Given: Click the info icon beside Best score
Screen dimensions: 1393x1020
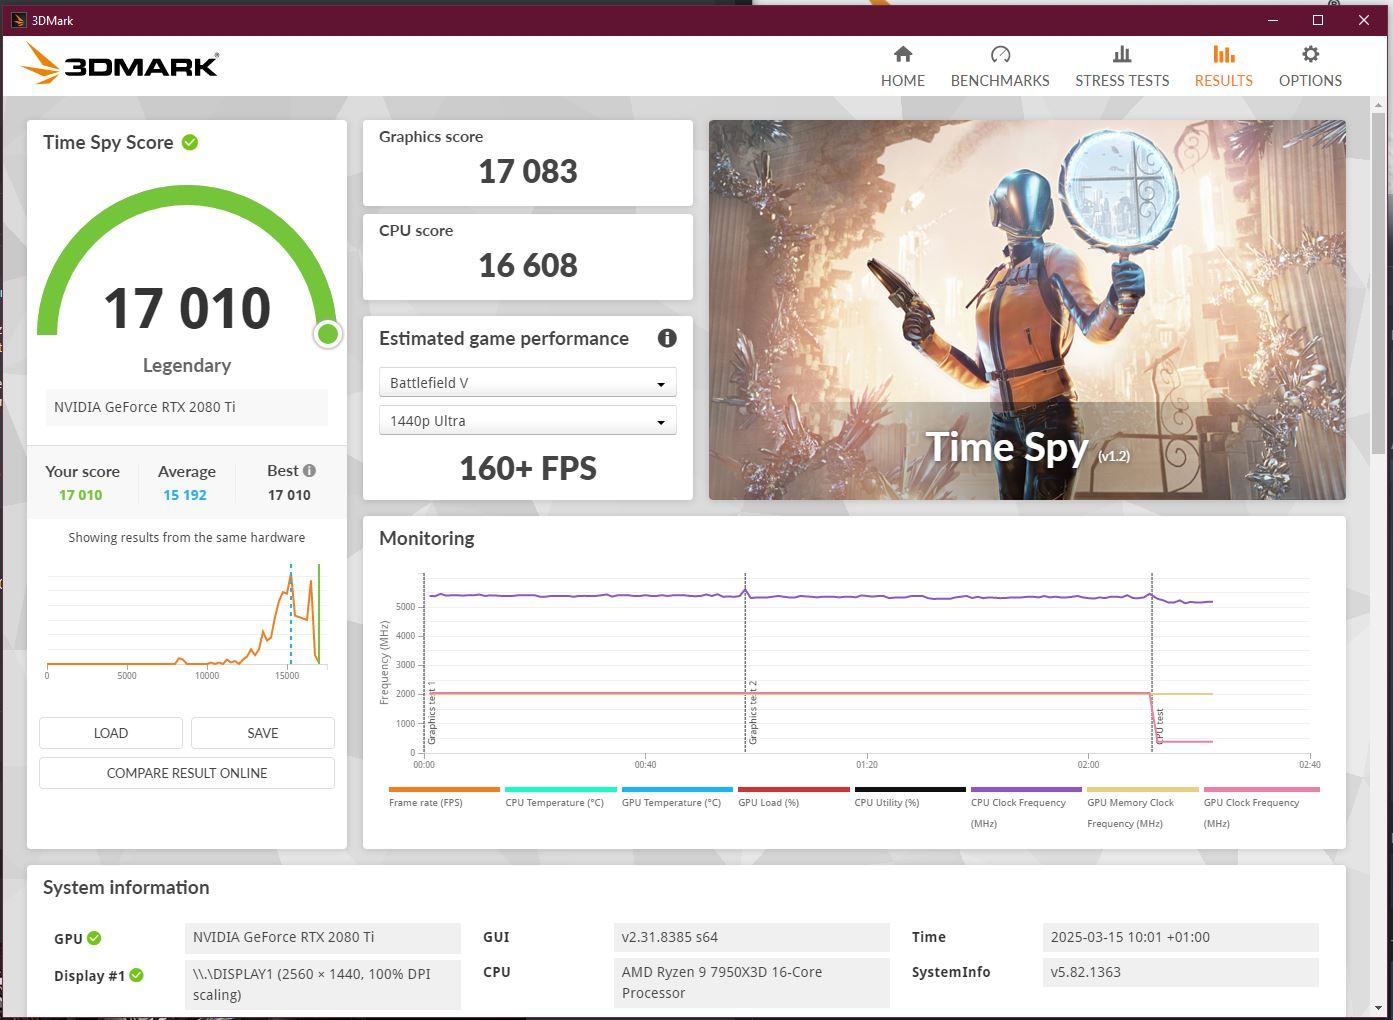Looking at the screenshot, I should pos(309,471).
